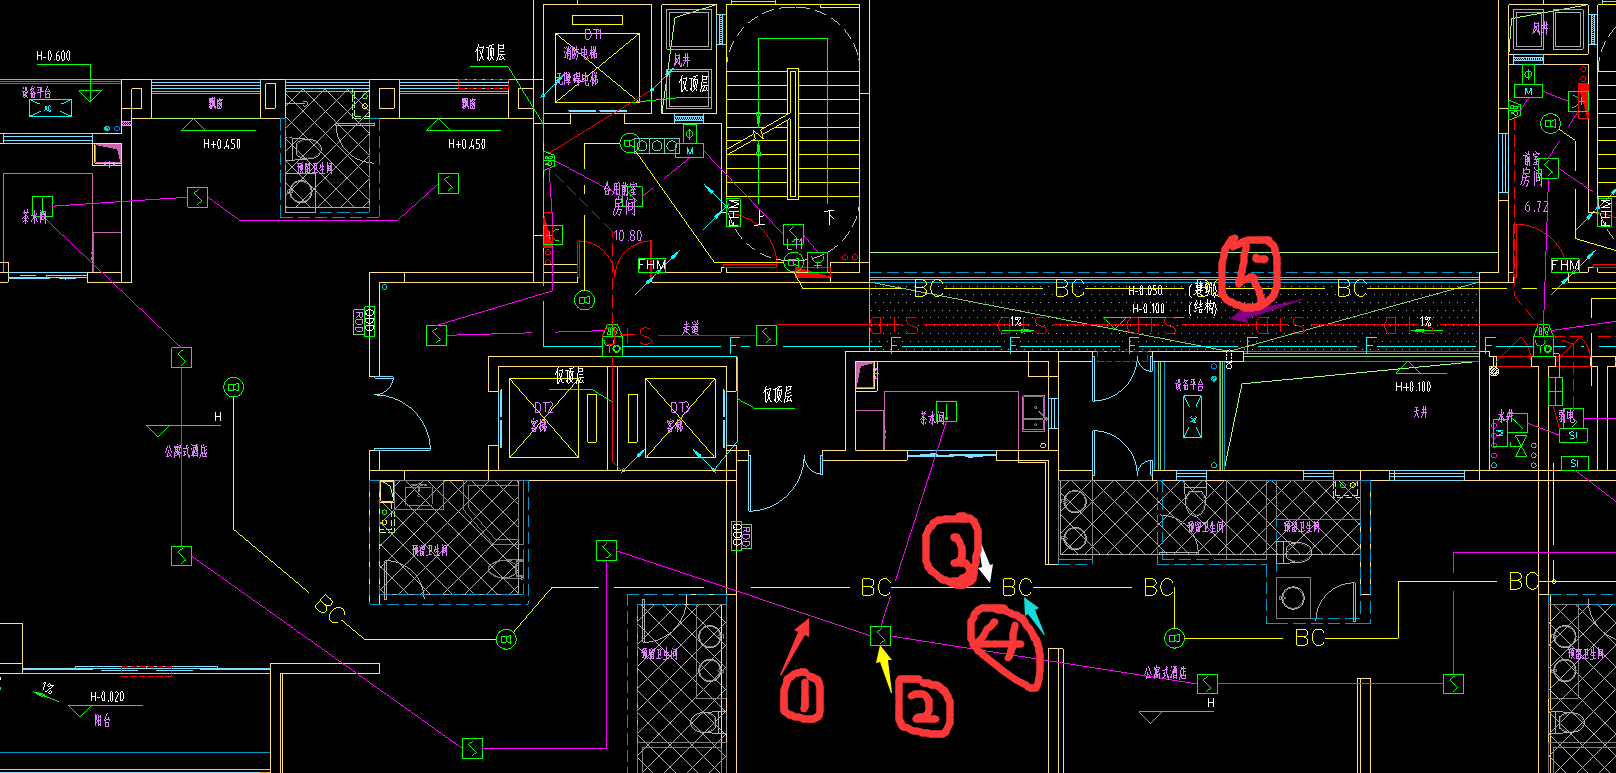Select crossed AC unit box below H-0.600 设备平台
The height and width of the screenshot is (773, 1616).
50,108
